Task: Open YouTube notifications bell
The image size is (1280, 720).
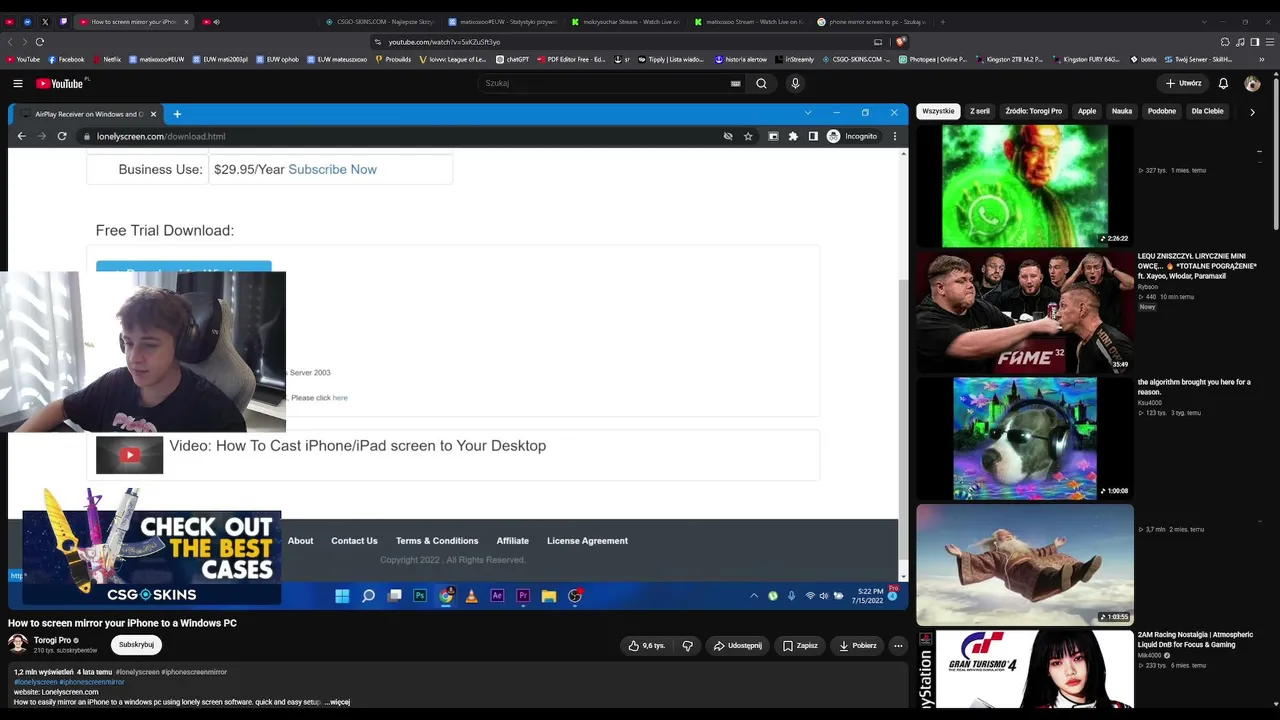Action: (1223, 84)
